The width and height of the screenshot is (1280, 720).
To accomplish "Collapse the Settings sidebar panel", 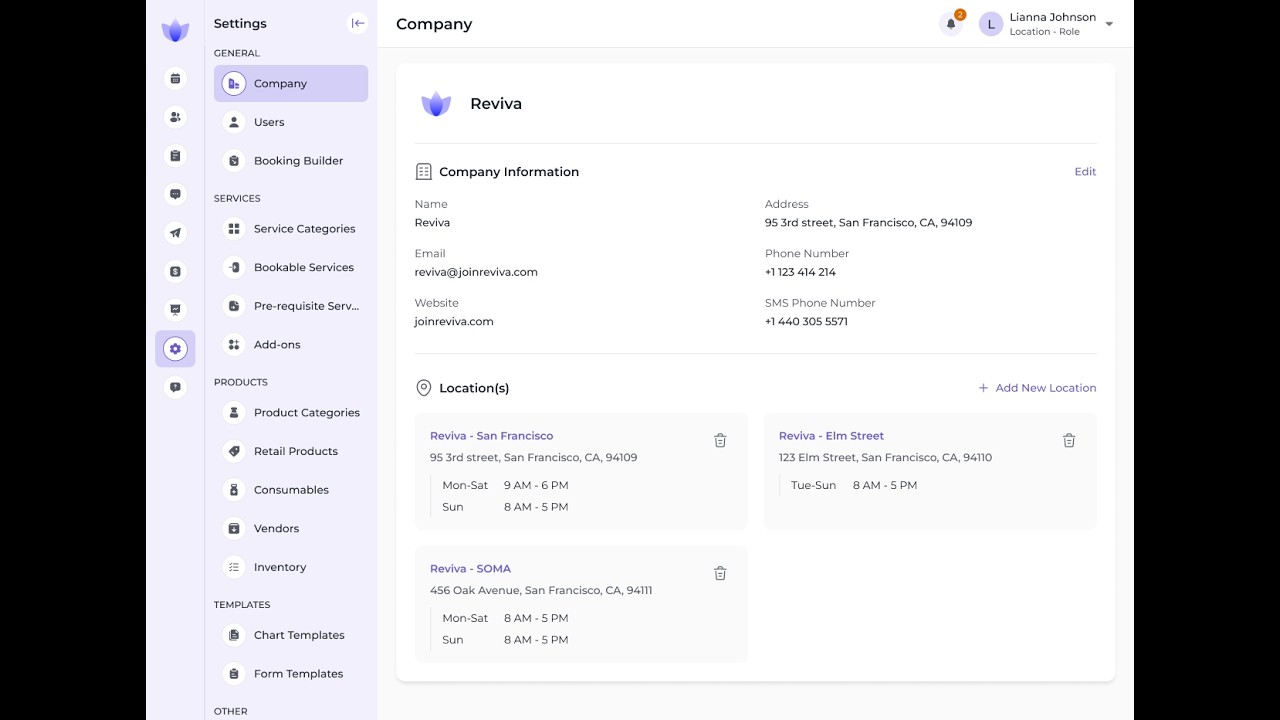I will [x=357, y=23].
